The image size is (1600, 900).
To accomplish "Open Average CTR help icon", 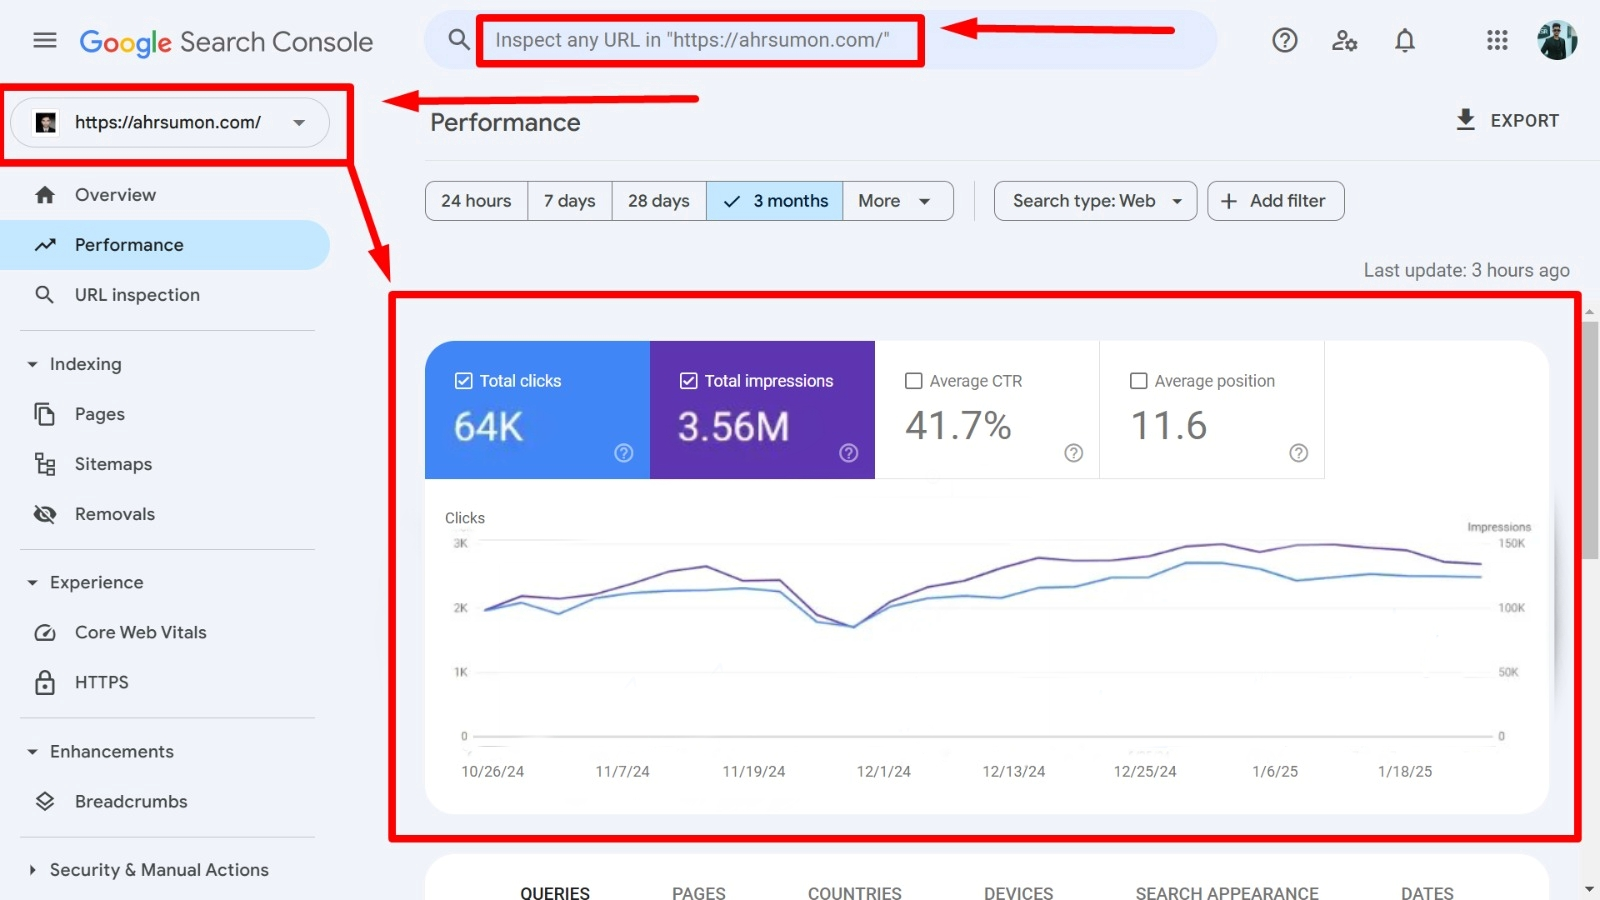I will click(1074, 453).
